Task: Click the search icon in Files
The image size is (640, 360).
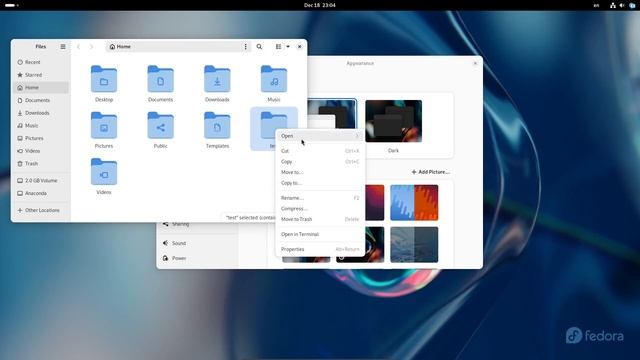Action: (259, 47)
